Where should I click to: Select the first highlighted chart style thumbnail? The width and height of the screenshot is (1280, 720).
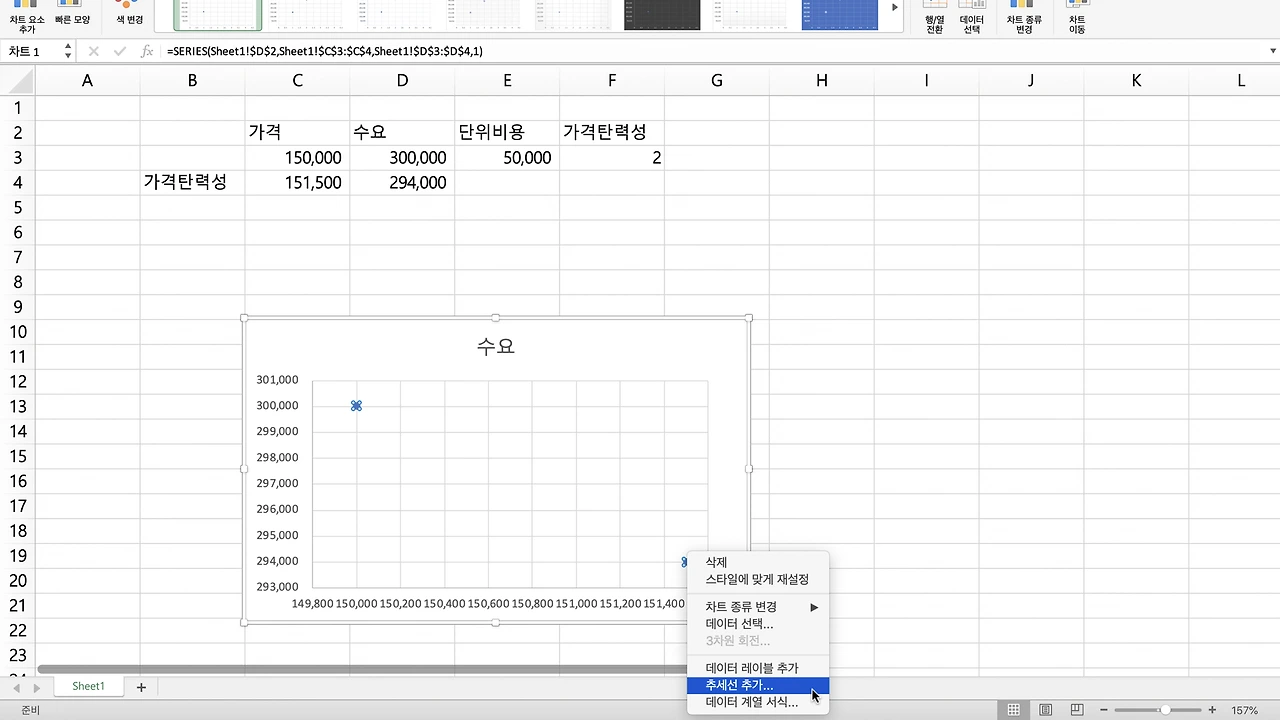(218, 14)
